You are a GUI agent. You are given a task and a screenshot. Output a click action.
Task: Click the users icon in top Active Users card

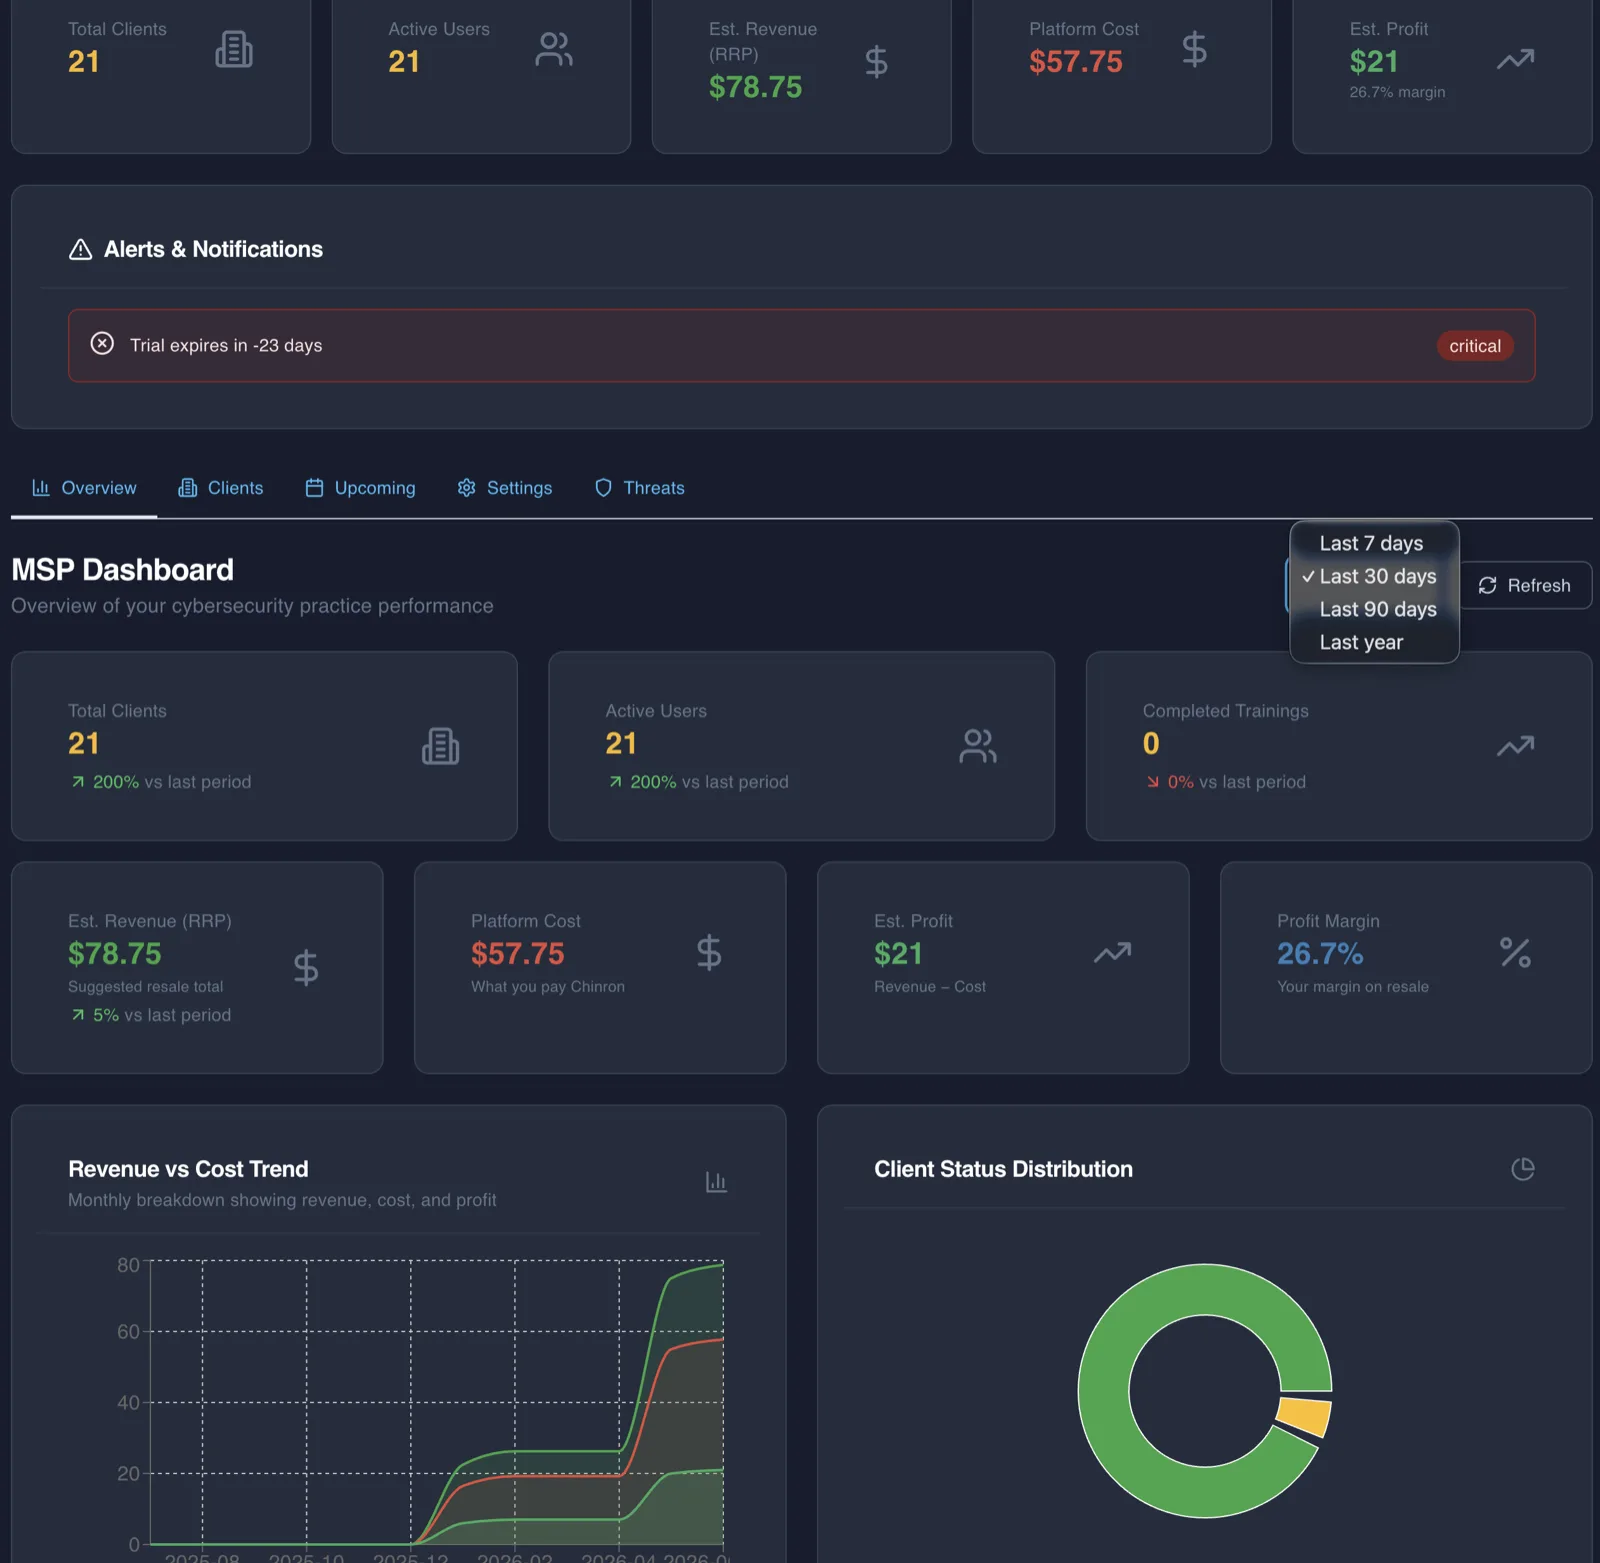tap(554, 49)
